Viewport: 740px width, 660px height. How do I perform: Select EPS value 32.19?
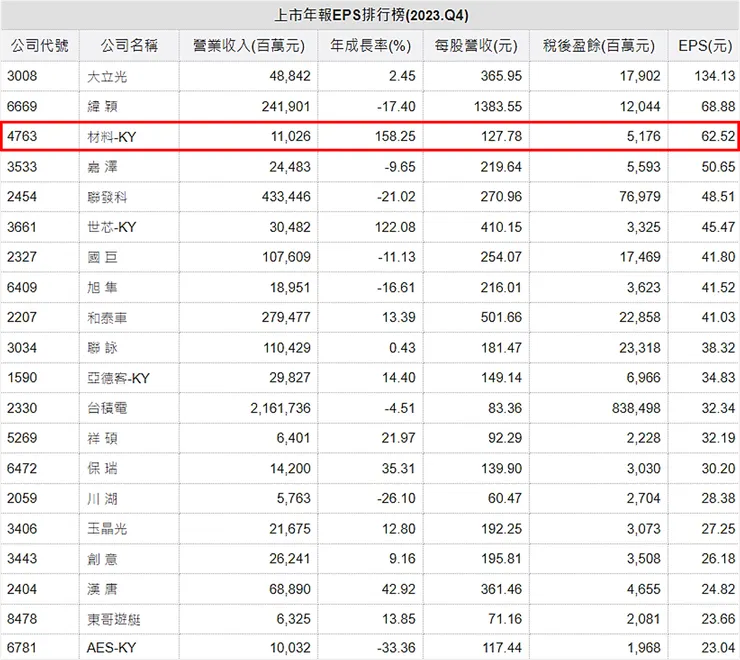click(718, 438)
